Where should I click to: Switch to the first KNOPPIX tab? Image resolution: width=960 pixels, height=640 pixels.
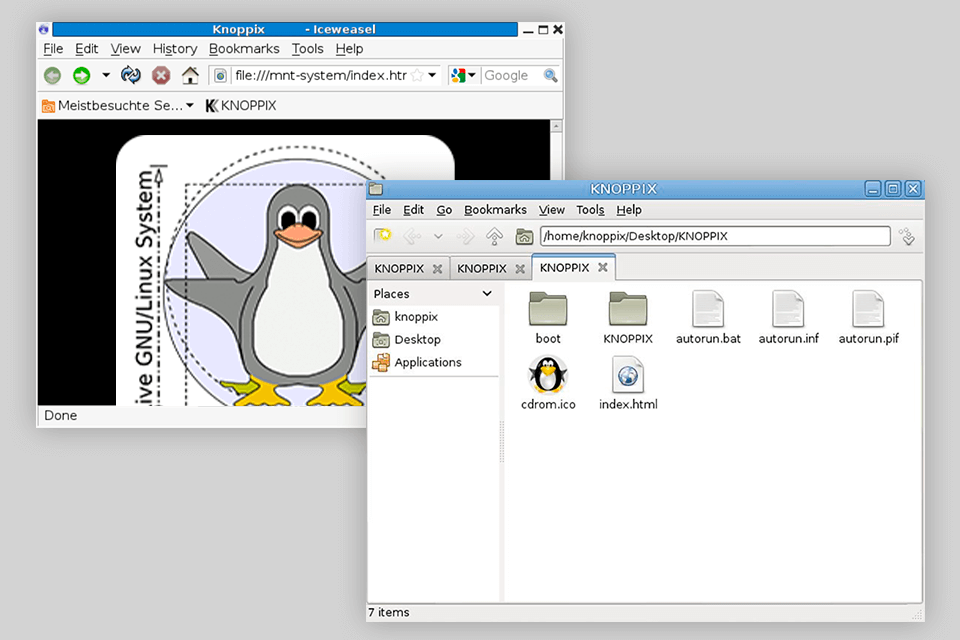click(399, 268)
